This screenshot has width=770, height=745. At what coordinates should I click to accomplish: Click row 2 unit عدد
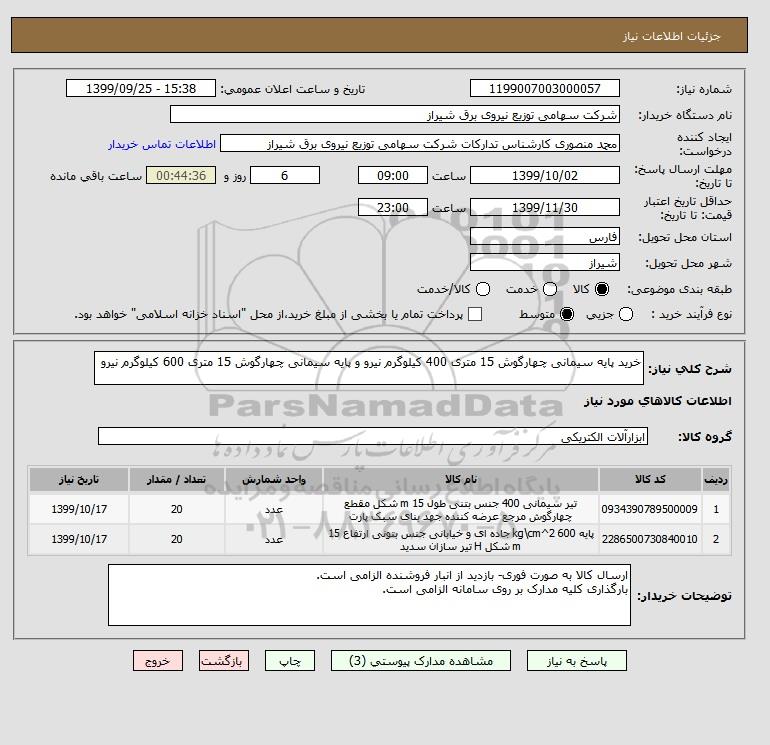(274, 540)
